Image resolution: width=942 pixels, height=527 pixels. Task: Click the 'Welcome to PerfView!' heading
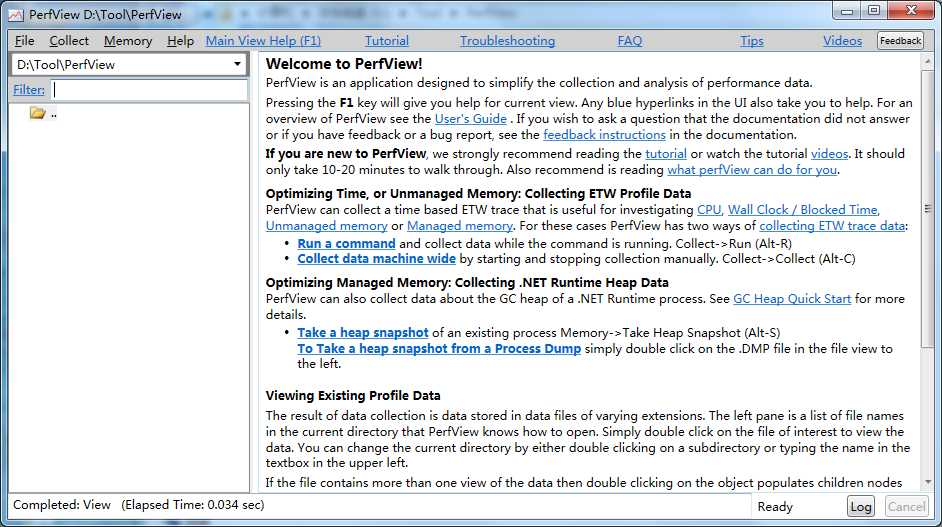344,64
